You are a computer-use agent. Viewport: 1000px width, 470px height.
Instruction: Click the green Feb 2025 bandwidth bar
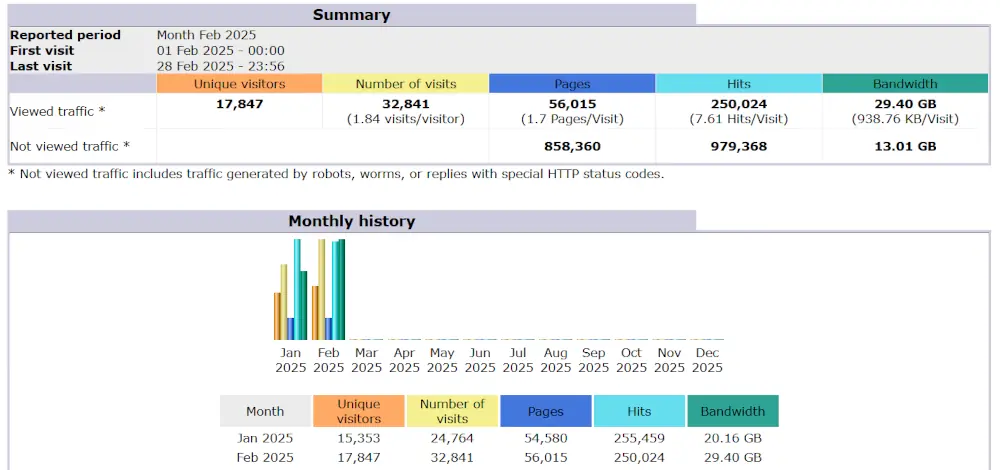(341, 290)
